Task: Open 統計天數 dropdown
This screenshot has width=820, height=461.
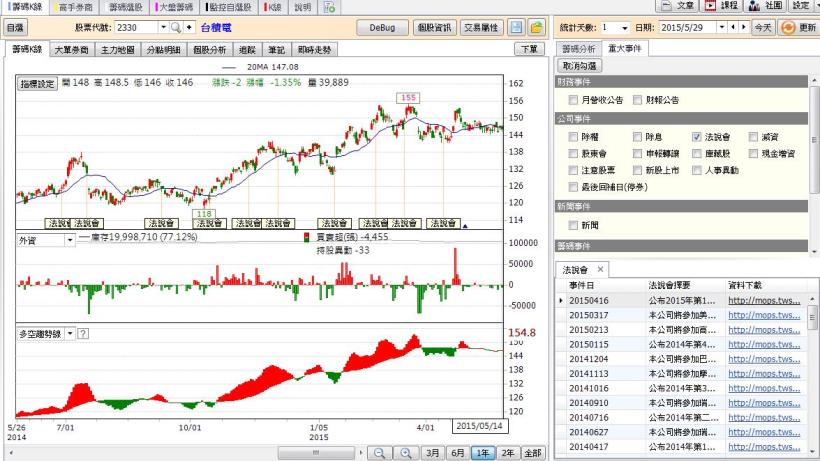Action: tap(624, 28)
